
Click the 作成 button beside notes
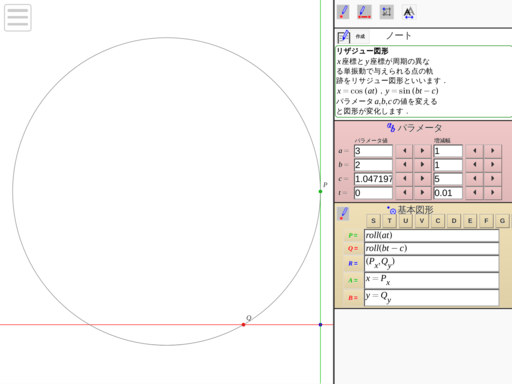[360, 36]
